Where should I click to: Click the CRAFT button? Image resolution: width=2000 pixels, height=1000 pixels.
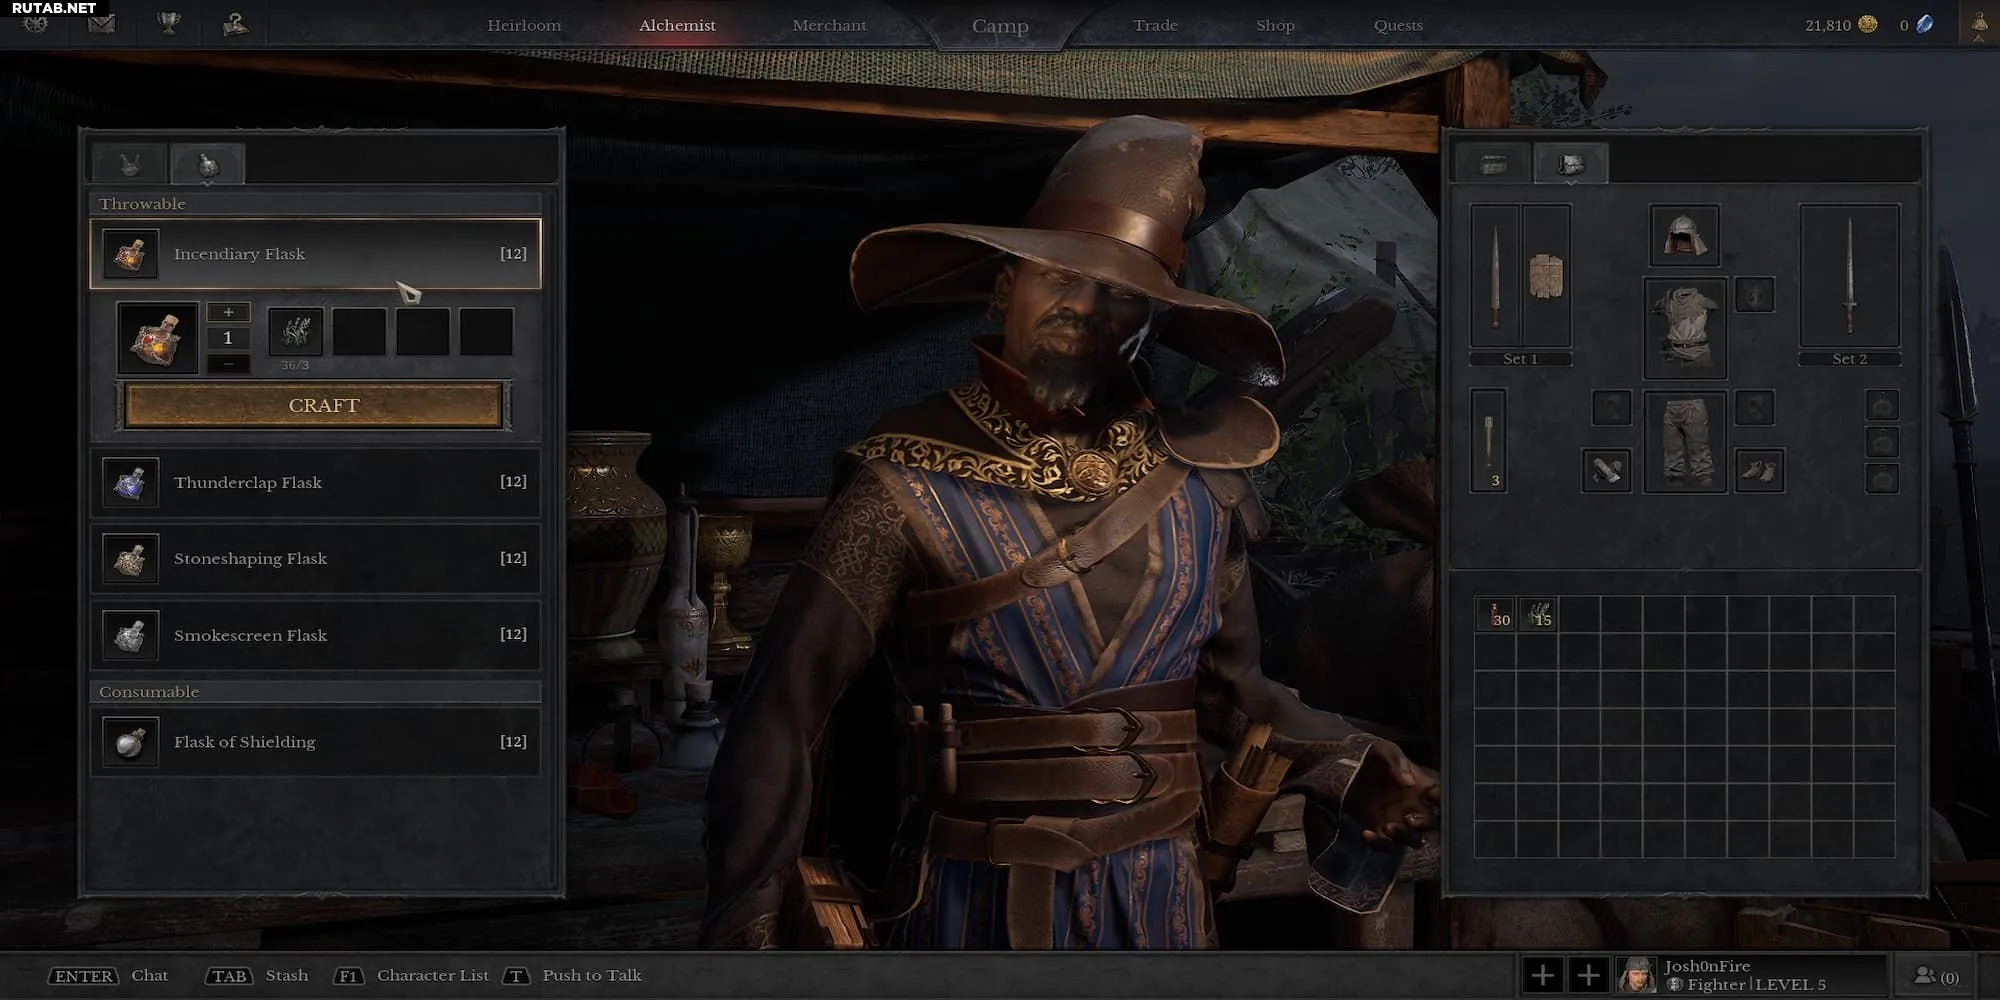(x=314, y=405)
